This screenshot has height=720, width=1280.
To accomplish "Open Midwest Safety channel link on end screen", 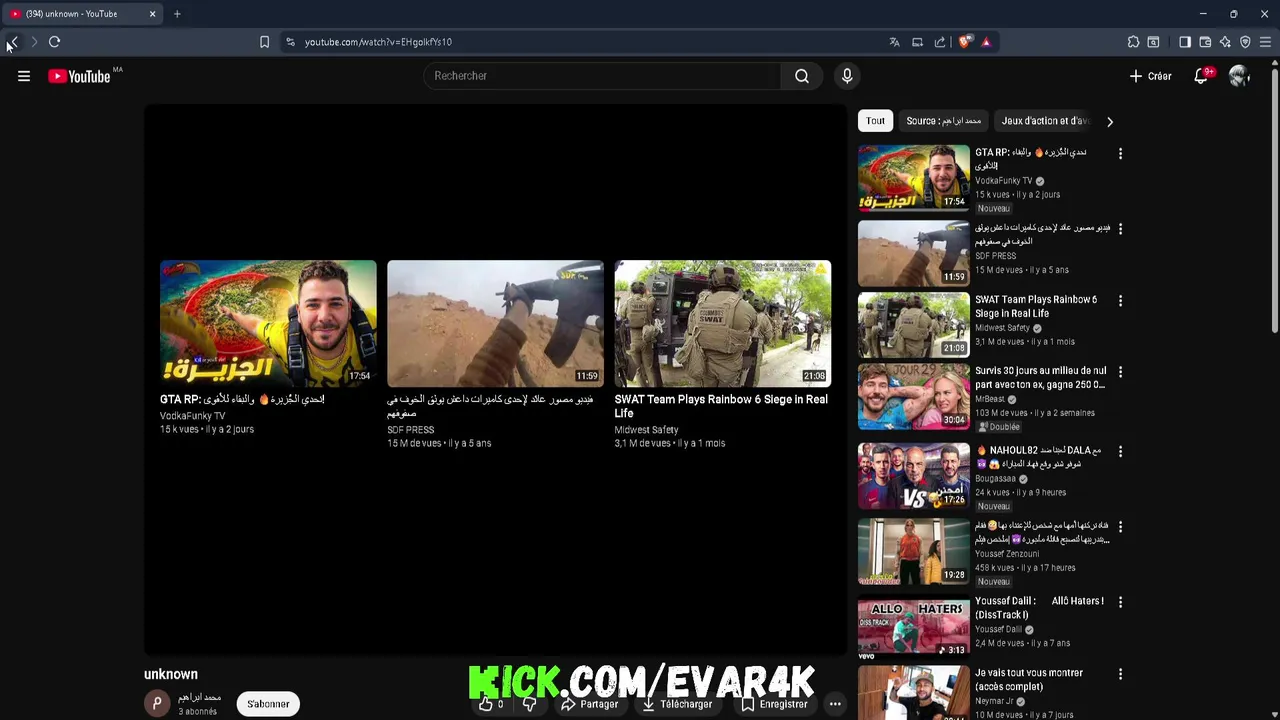I will [646, 430].
